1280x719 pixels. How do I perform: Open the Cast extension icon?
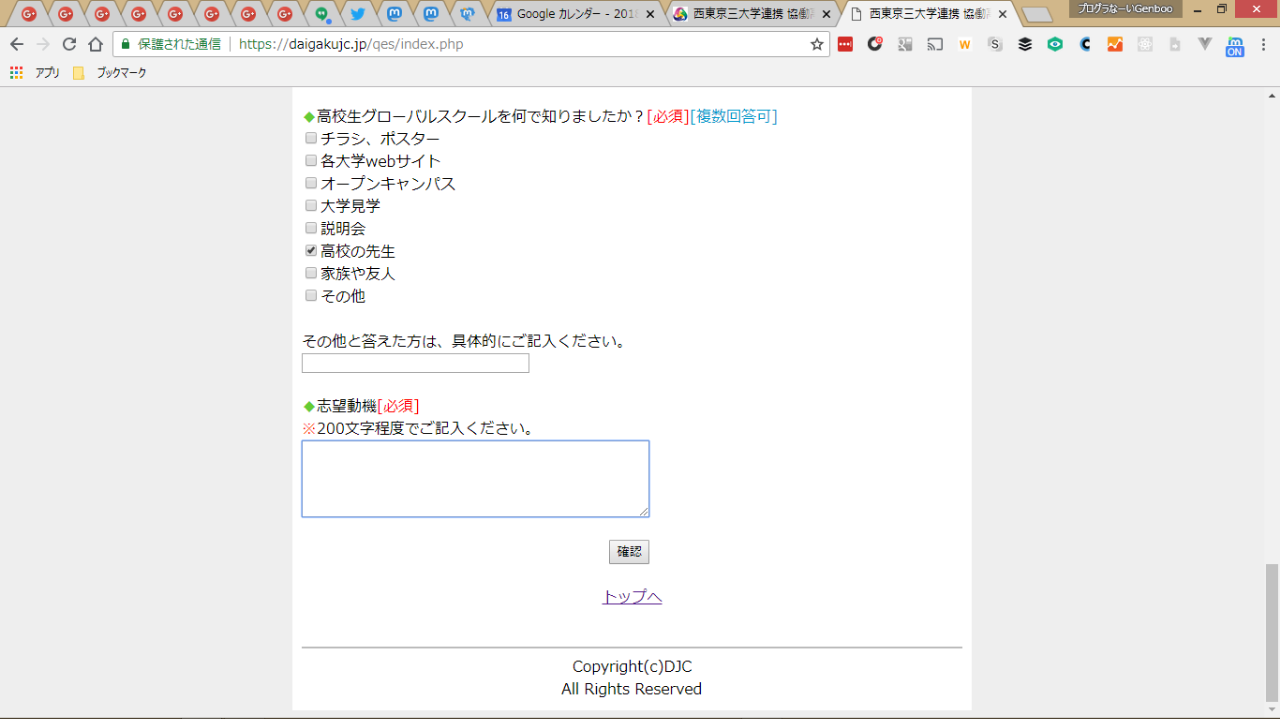[935, 44]
